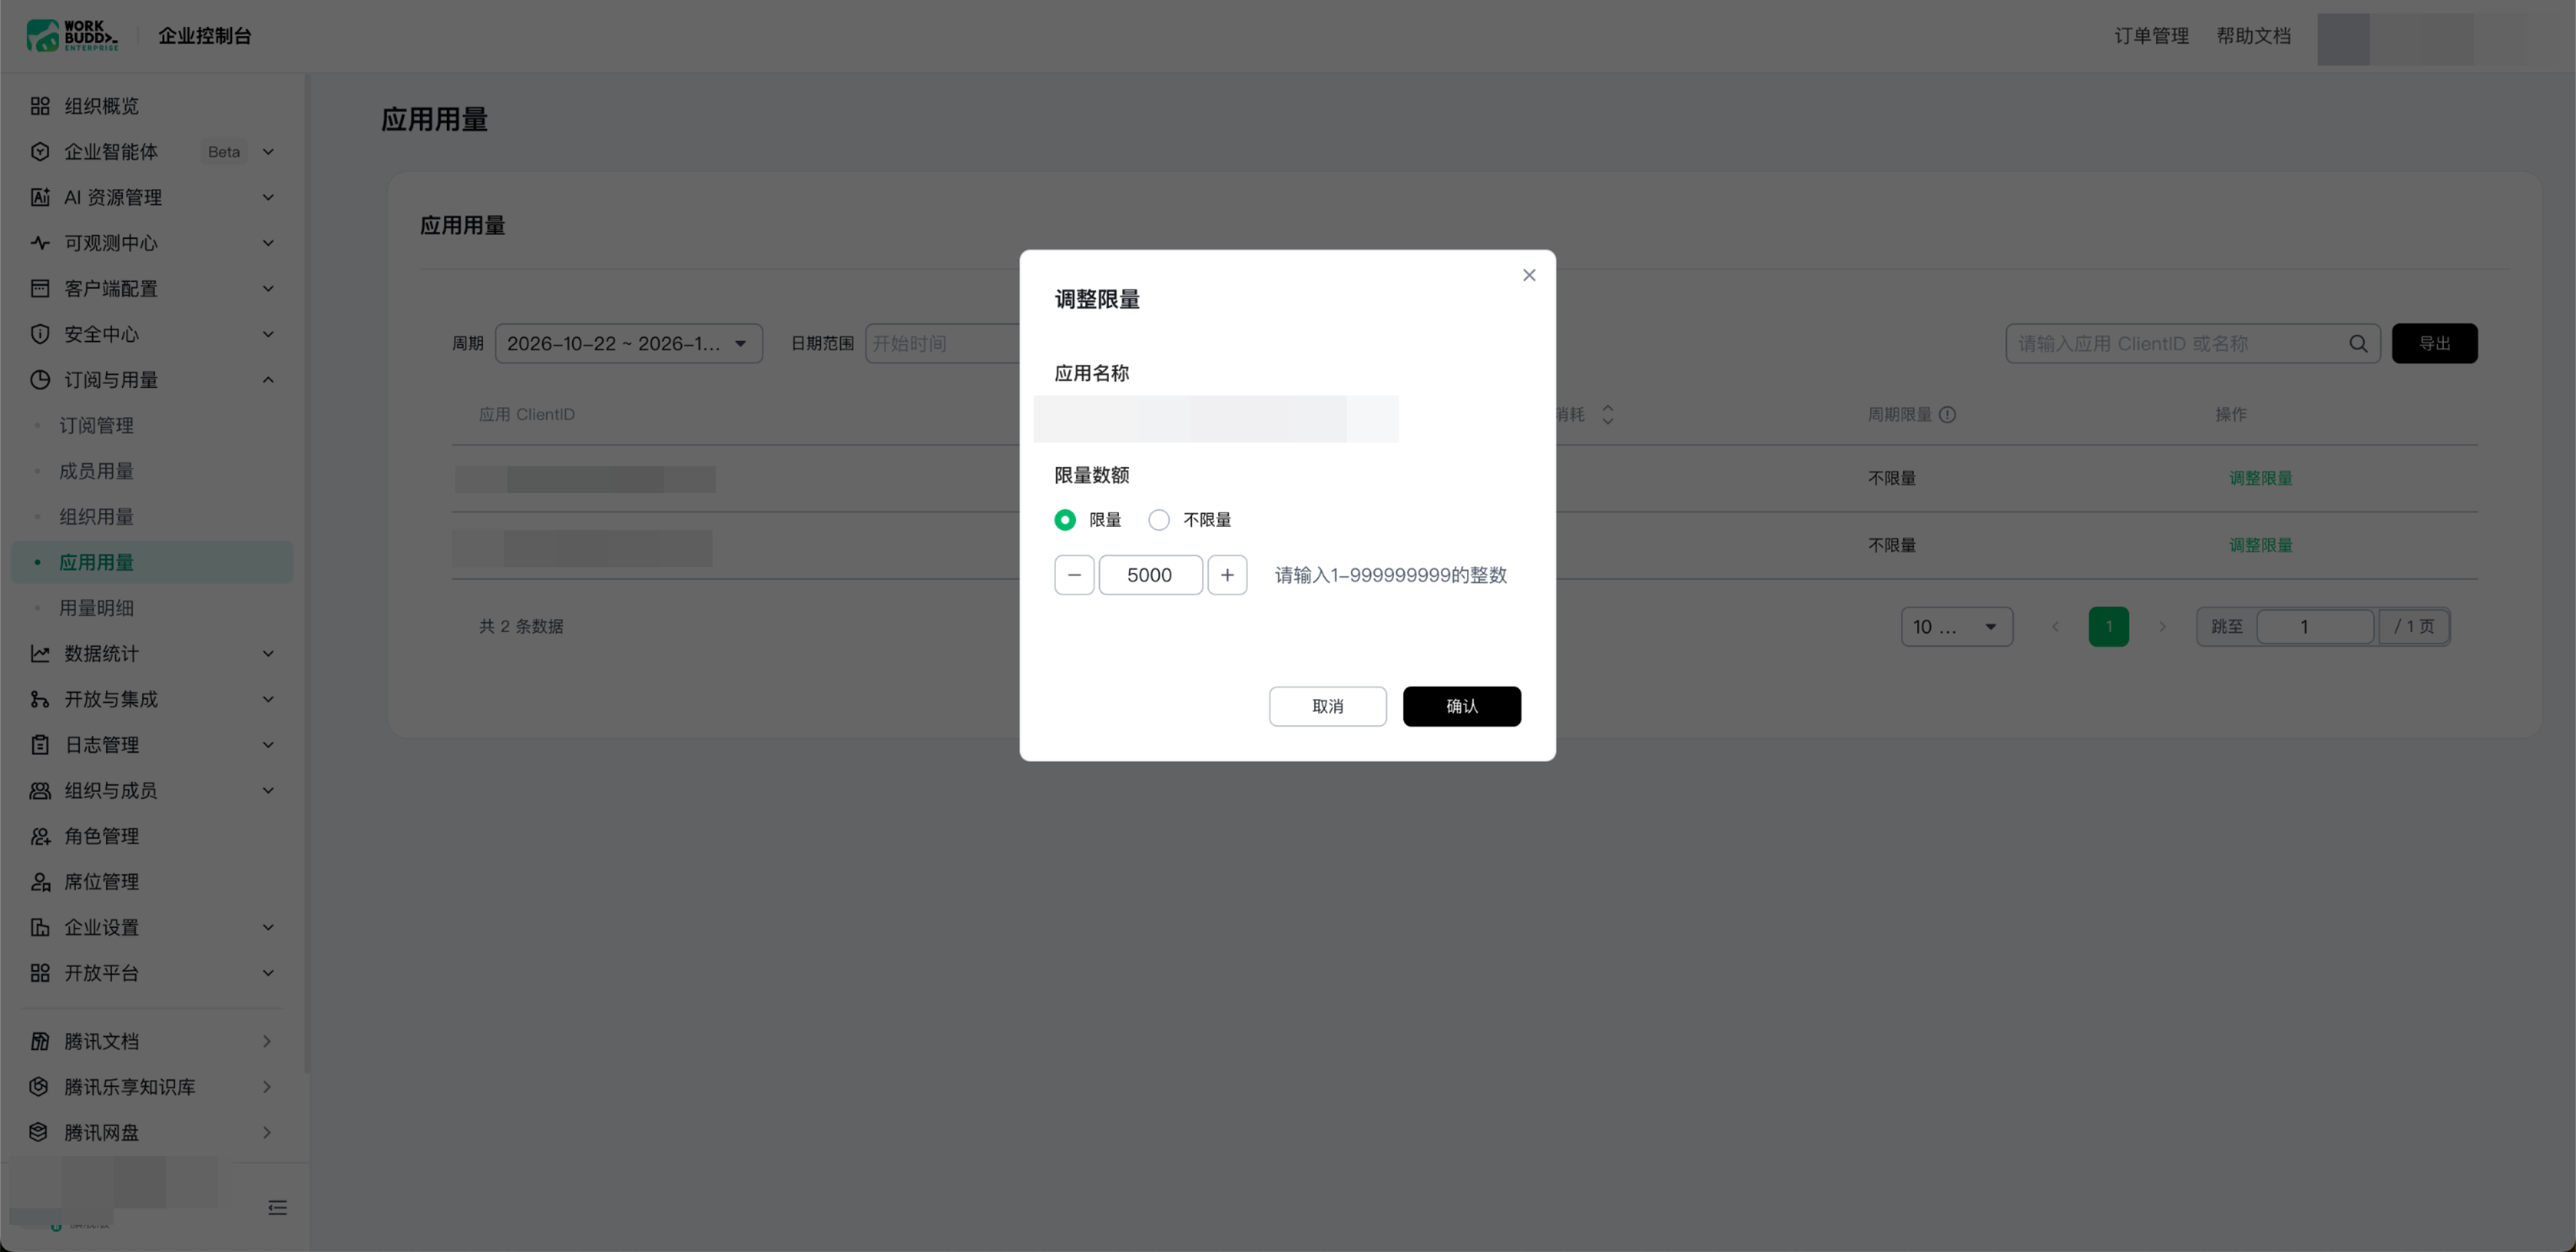The width and height of the screenshot is (2576, 1252).
Task: Click the 安全中心 shield icon
Action: [x=40, y=334]
